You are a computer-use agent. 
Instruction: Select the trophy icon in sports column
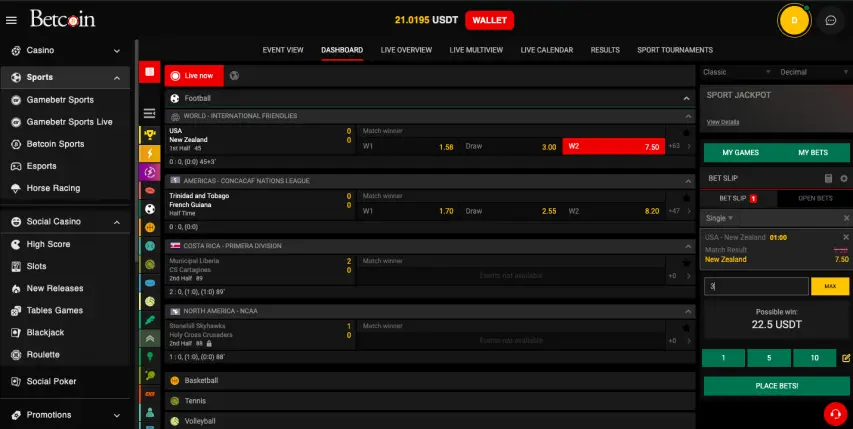click(150, 134)
